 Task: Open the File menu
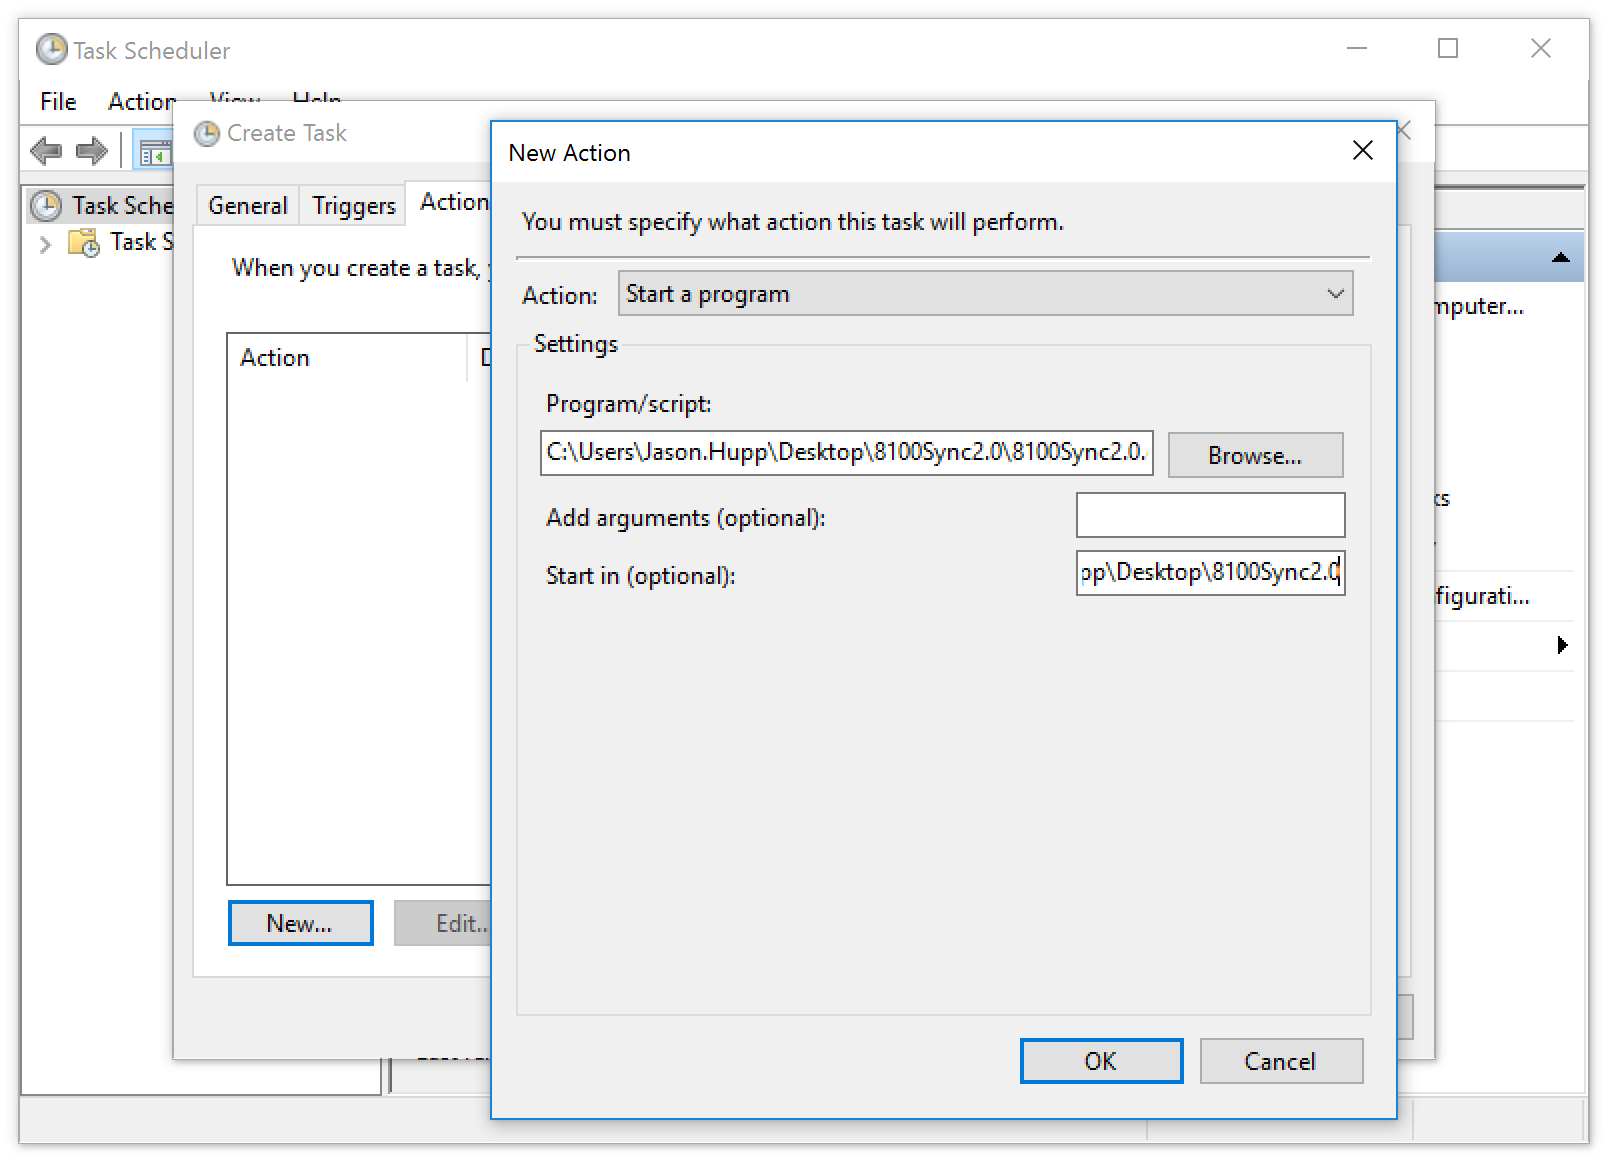point(58,101)
